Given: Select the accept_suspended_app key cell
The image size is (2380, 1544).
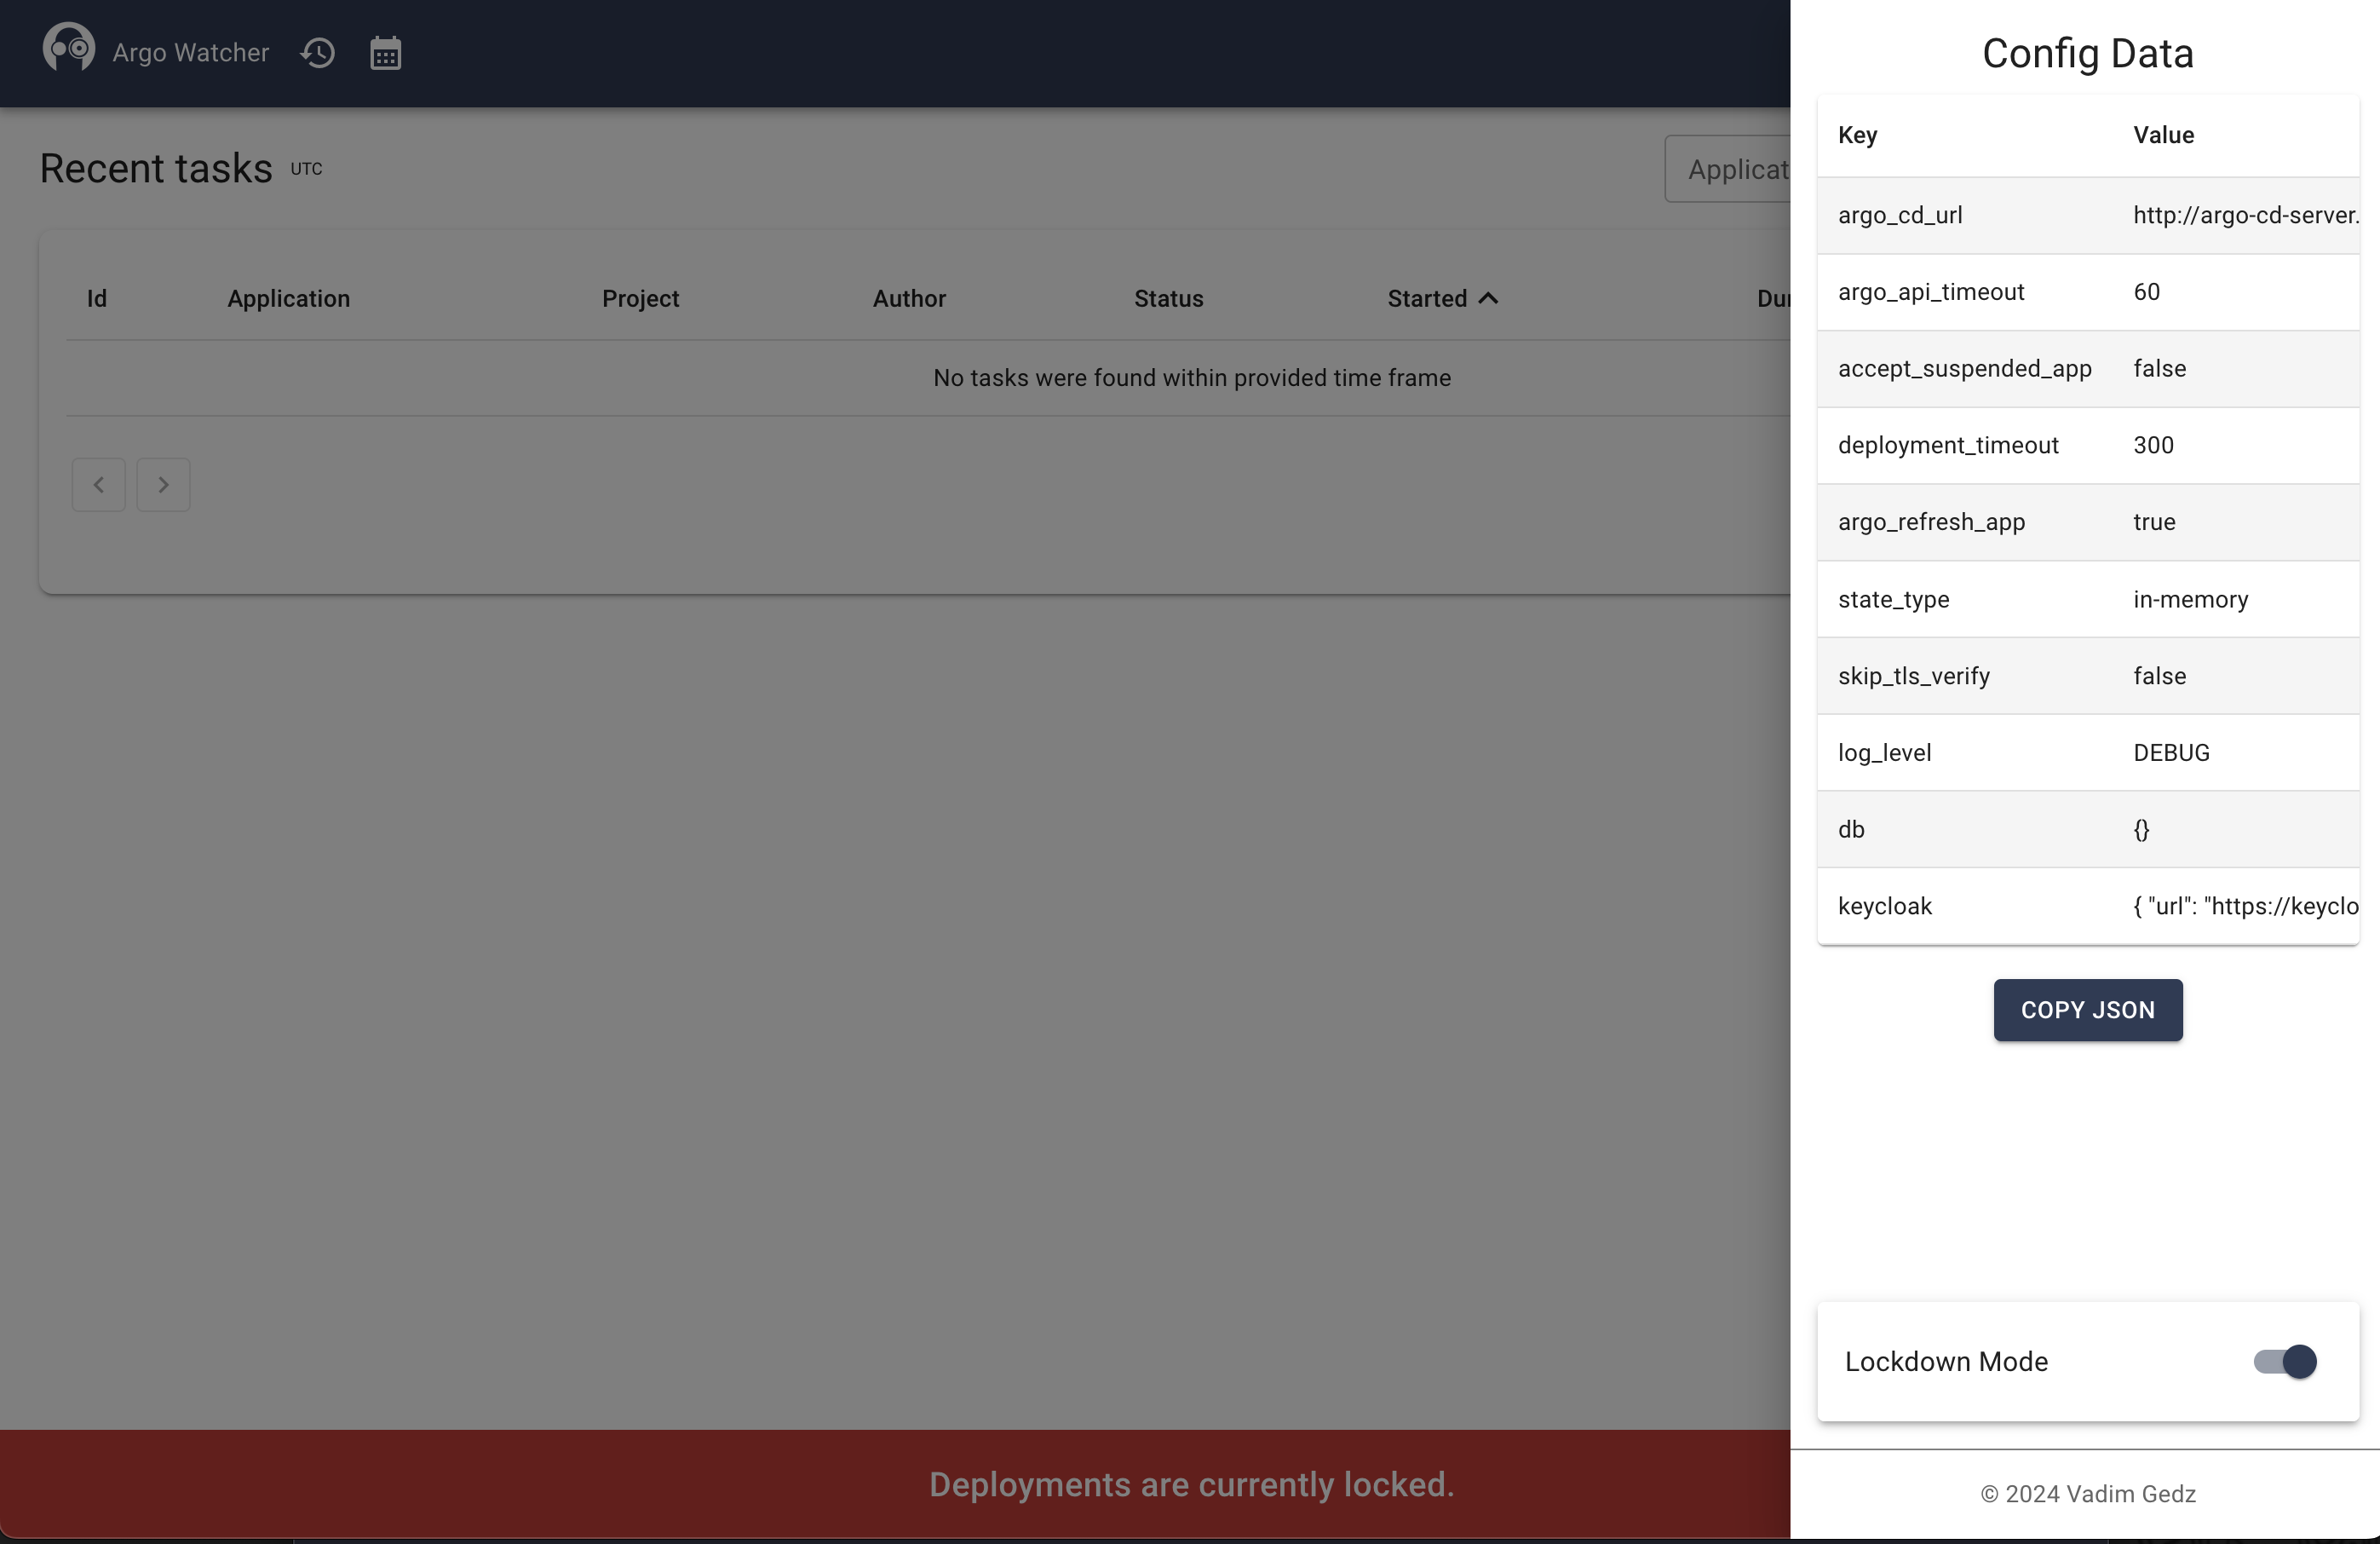Looking at the screenshot, I should (x=1964, y=368).
